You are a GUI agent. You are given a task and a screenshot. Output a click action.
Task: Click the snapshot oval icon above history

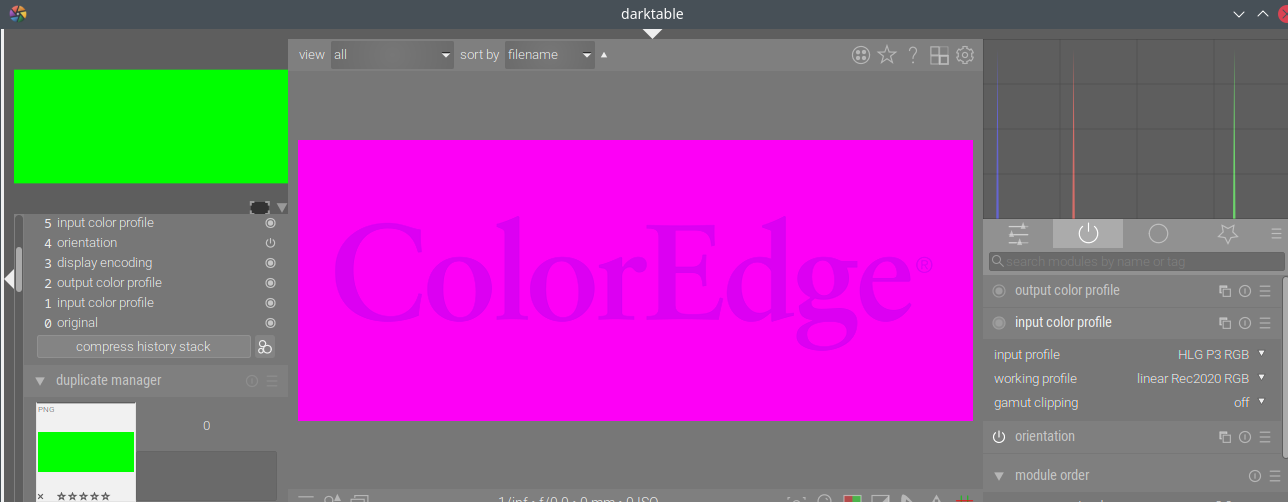coord(259,207)
